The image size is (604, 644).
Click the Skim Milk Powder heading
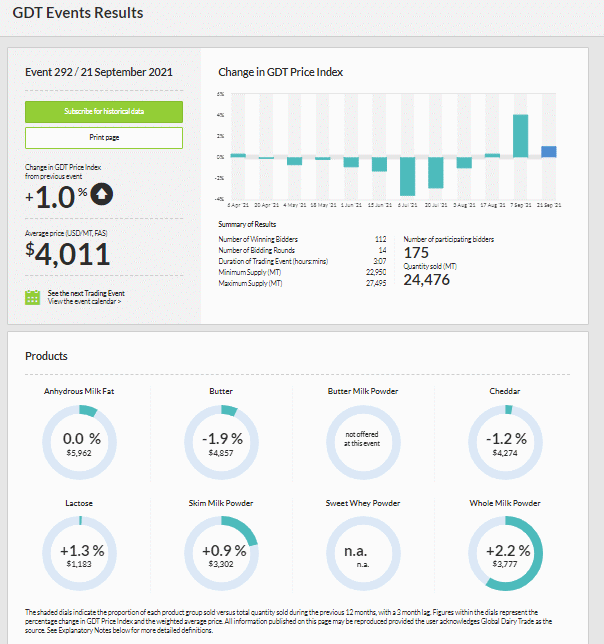pos(221,503)
